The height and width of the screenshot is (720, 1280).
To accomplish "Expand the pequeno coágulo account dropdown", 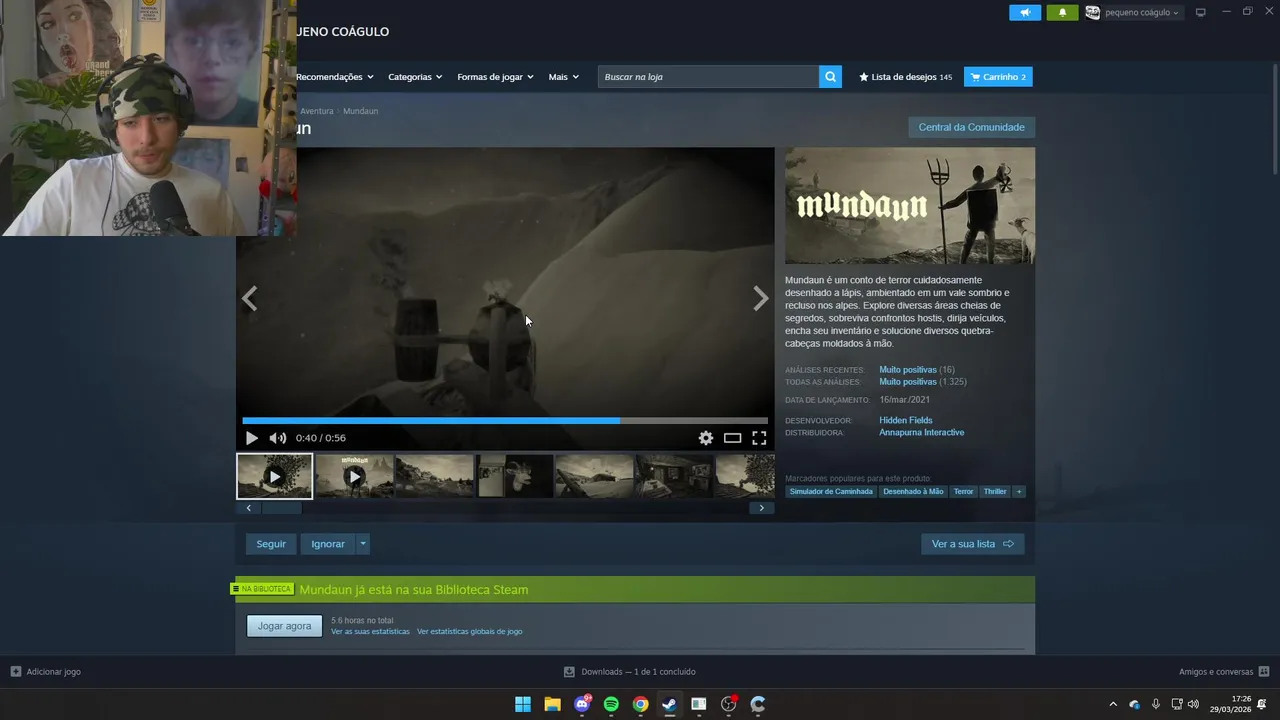I will click(1141, 13).
